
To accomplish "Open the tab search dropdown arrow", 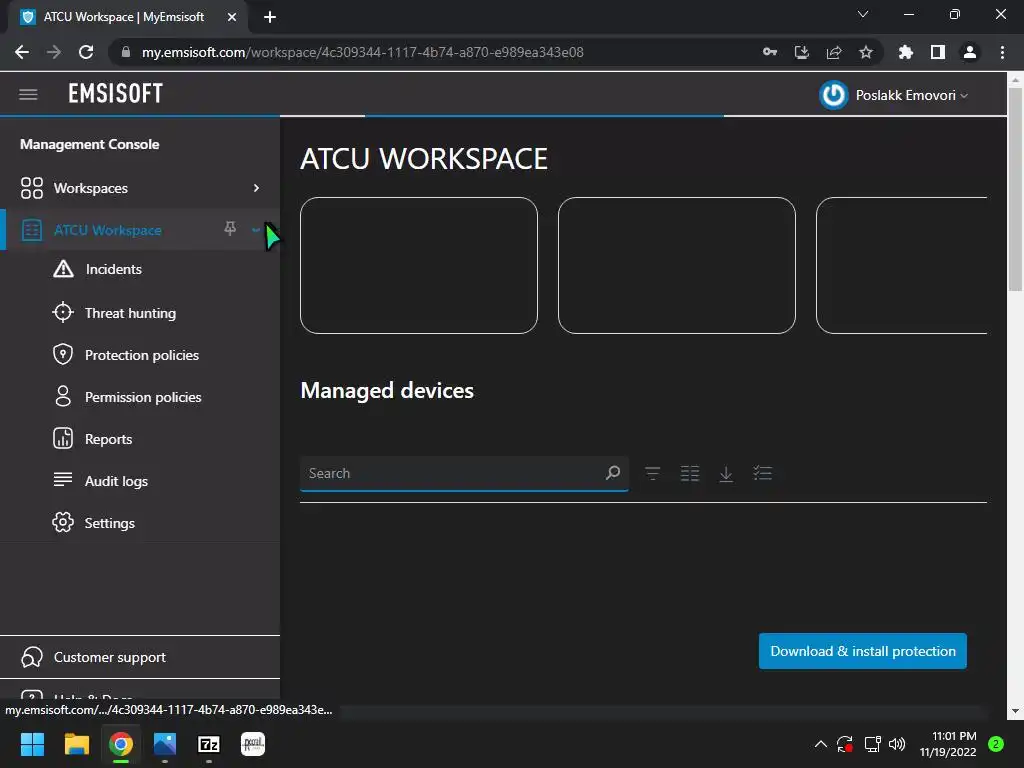I will pos(863,14).
